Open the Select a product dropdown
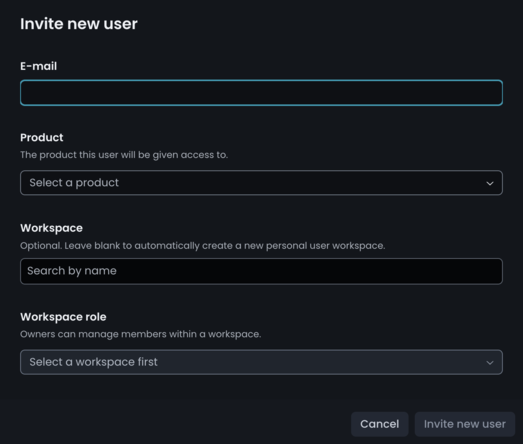This screenshot has width=523, height=444. 262,183
